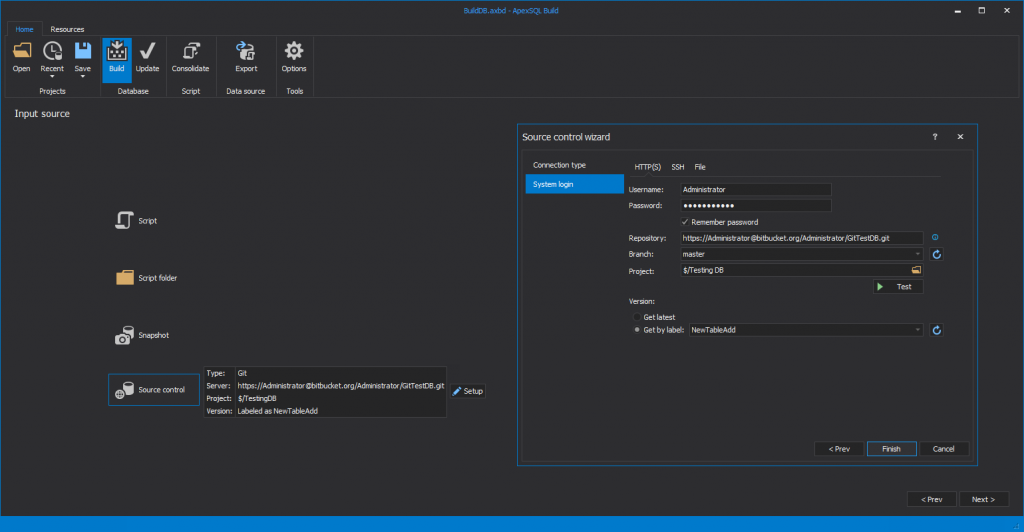
Task: Switch to the SSH protocol tab
Action: coord(678,166)
